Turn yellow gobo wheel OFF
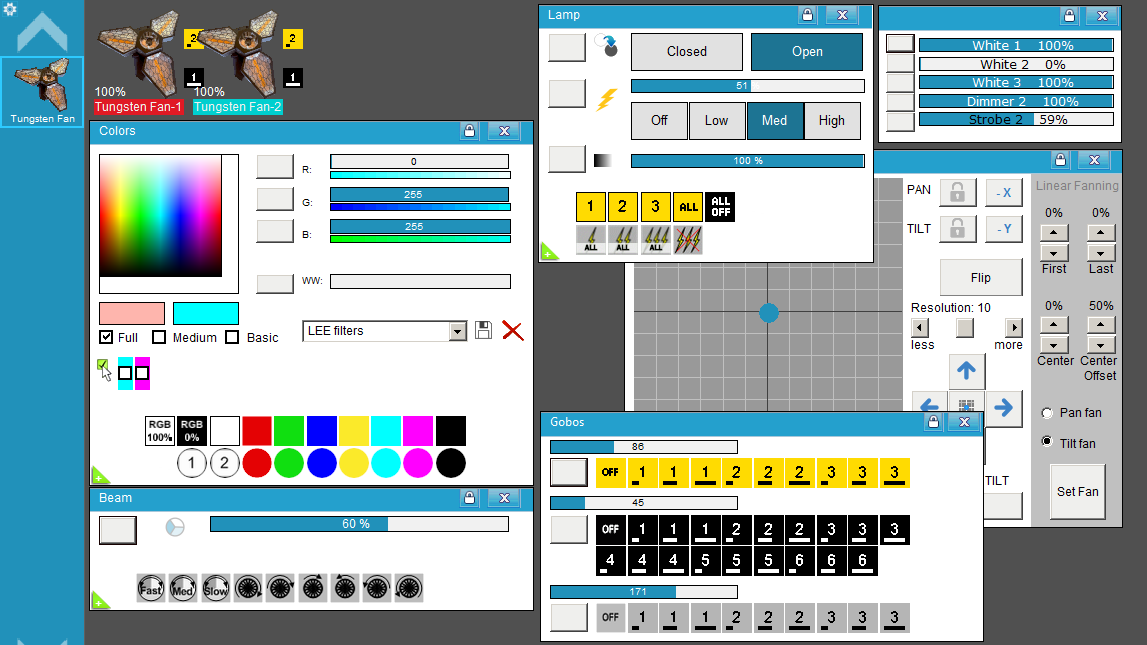Screen dimensions: 1147x645 coord(610,472)
